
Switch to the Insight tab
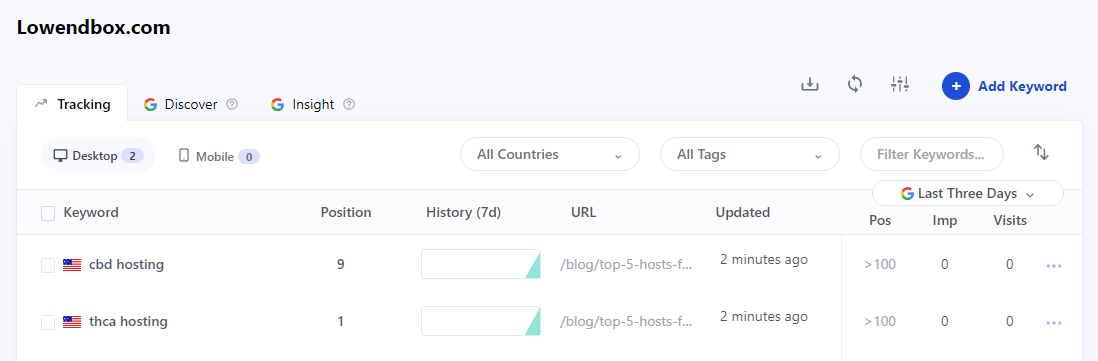pyautogui.click(x=312, y=104)
